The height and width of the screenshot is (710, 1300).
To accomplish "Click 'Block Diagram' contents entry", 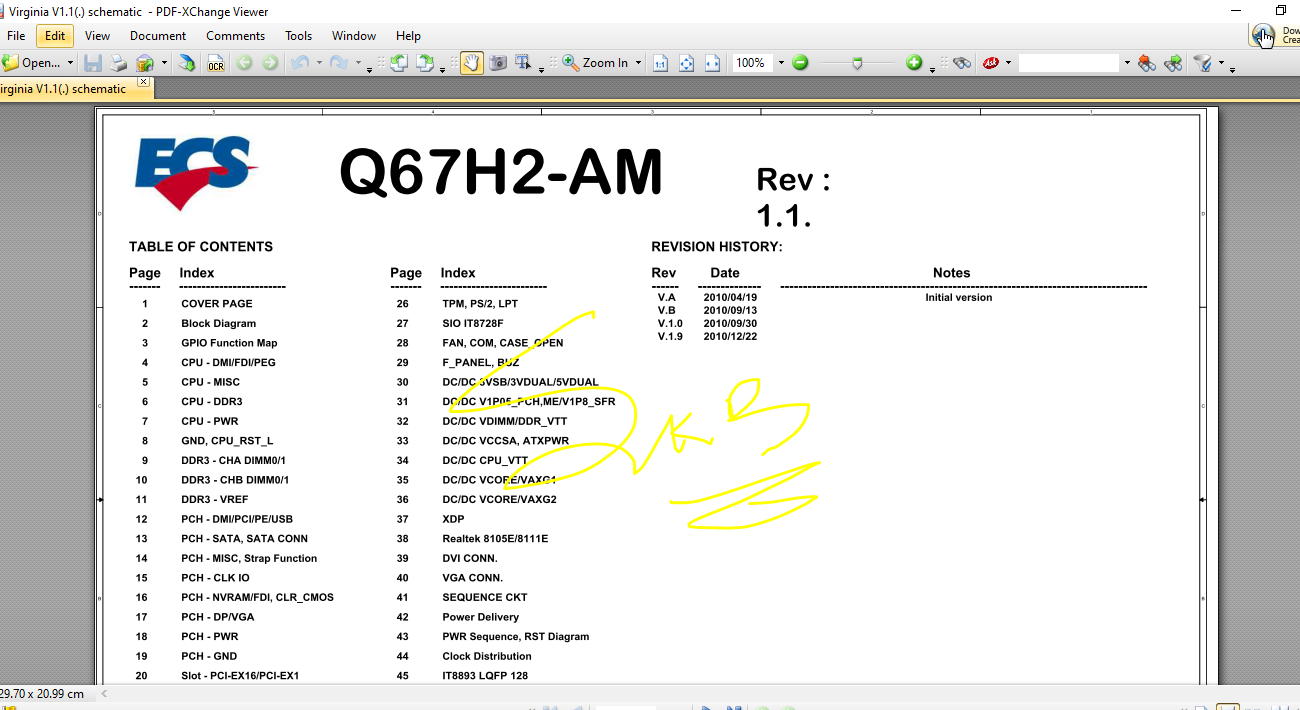I will pyautogui.click(x=218, y=323).
